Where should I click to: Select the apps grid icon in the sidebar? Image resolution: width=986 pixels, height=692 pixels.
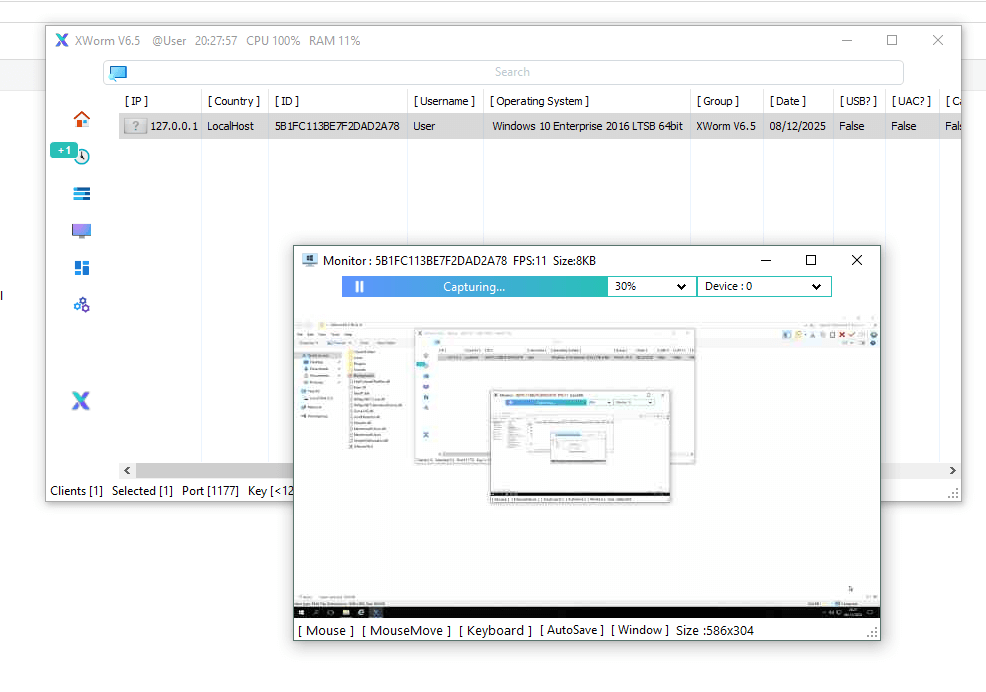click(x=81, y=267)
